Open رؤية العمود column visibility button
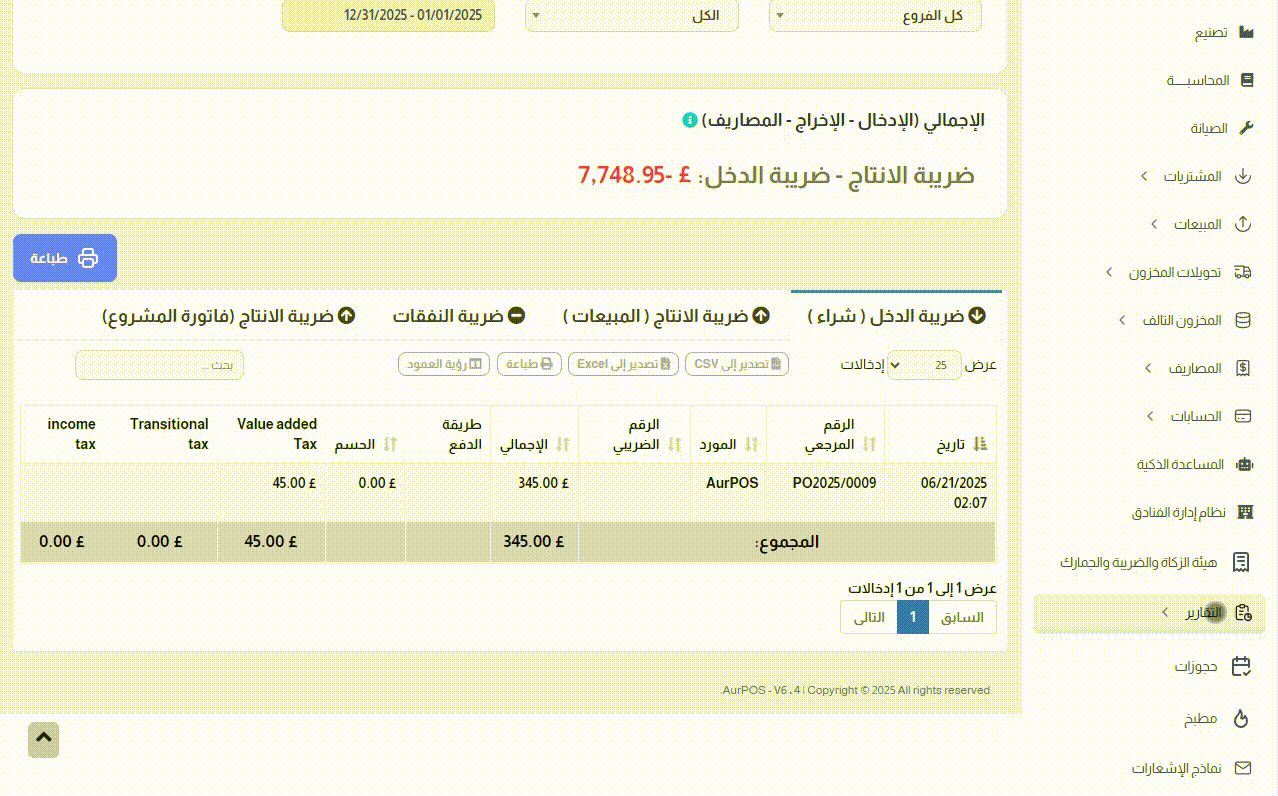The image size is (1278, 796). point(445,364)
